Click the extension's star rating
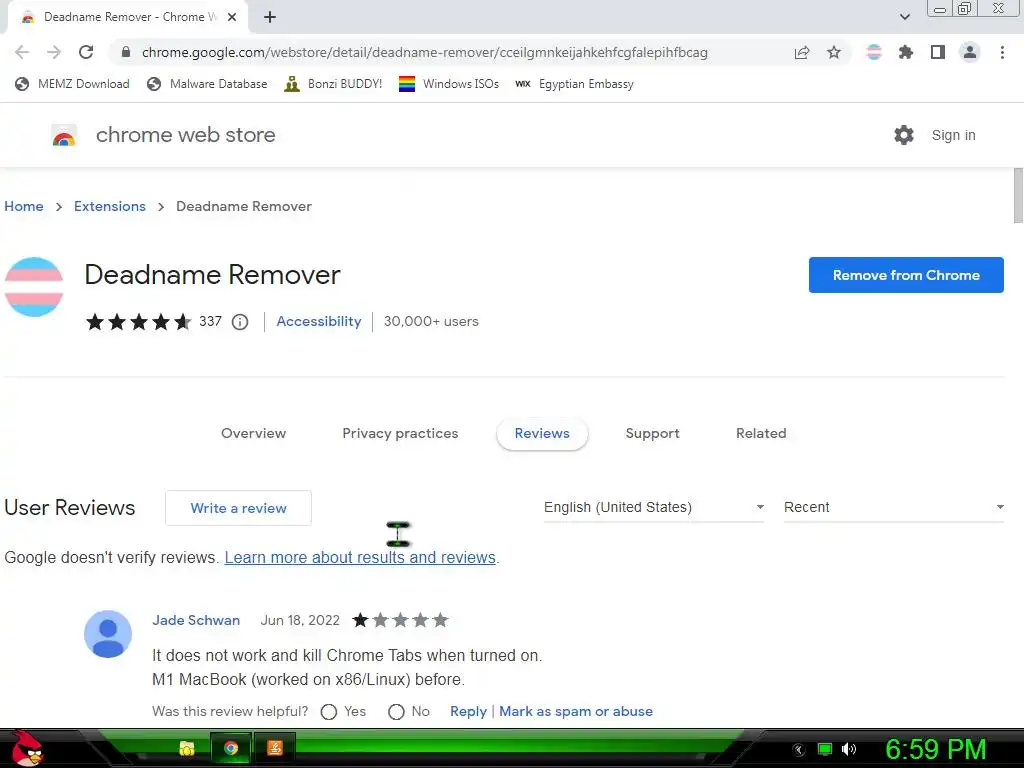 (138, 321)
